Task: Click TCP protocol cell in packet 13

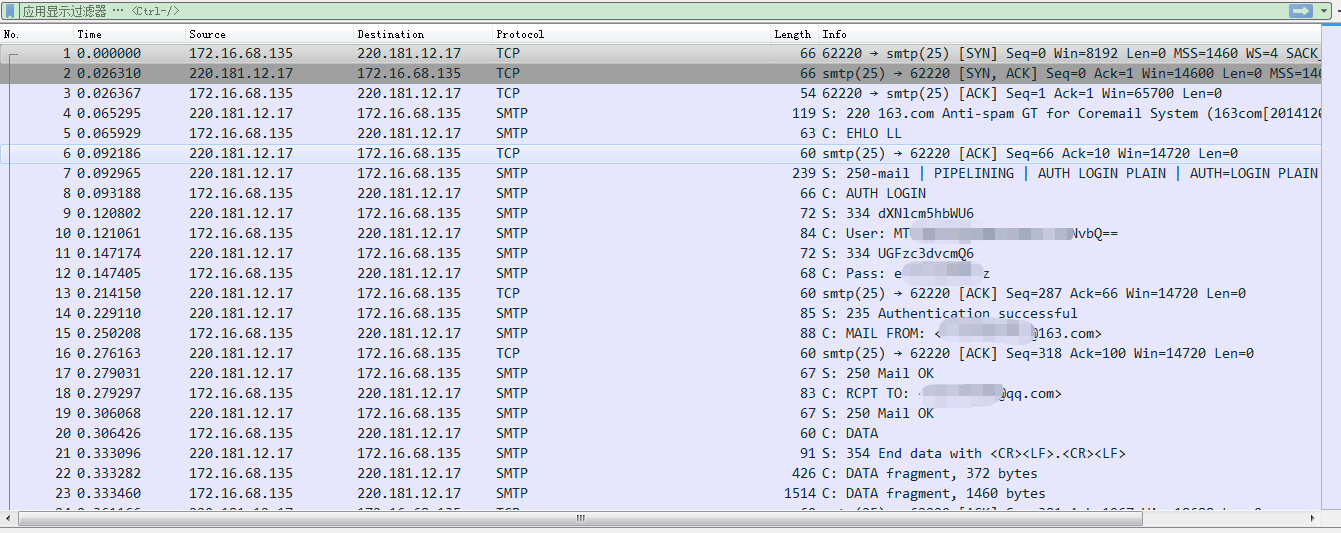Action: pos(508,293)
